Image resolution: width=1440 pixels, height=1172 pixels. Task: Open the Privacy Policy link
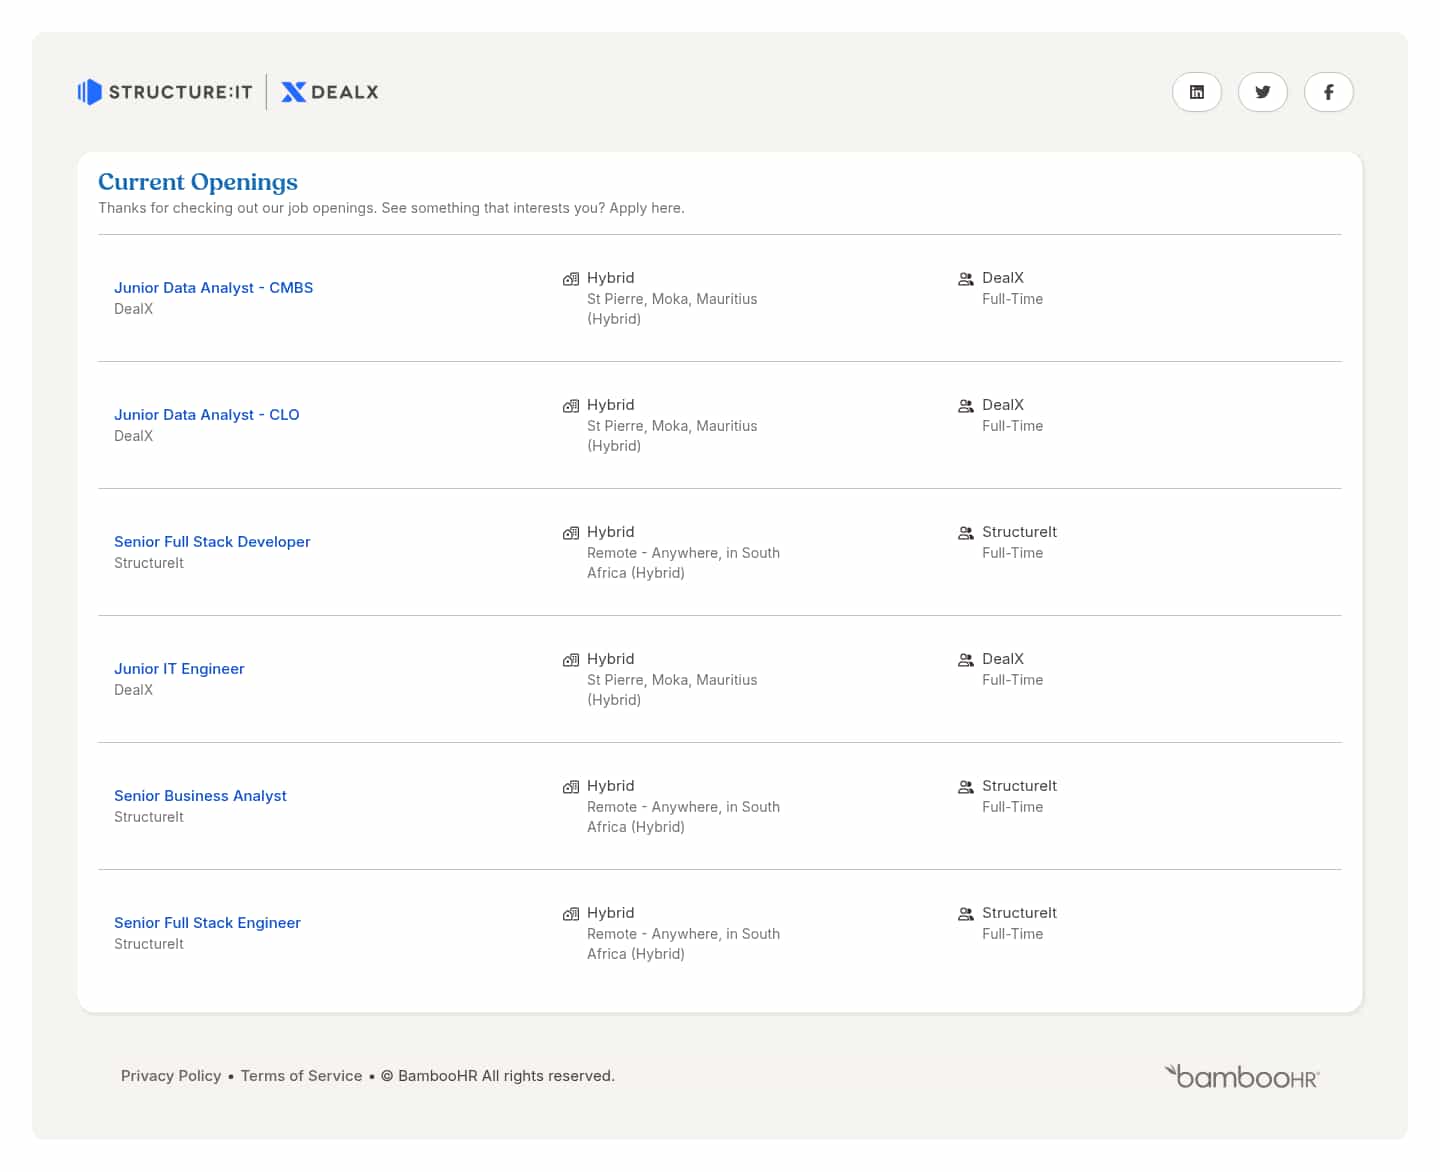(x=171, y=1076)
